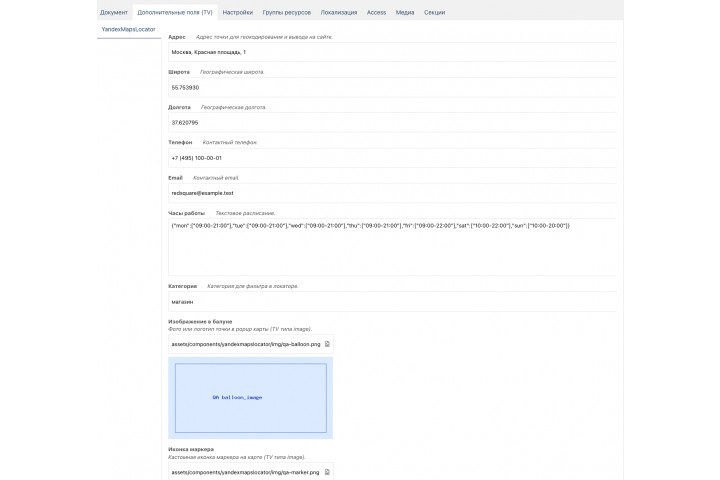Select the YandexMapsLocator category tab
This screenshot has width=720, height=480.
pyautogui.click(x=129, y=29)
